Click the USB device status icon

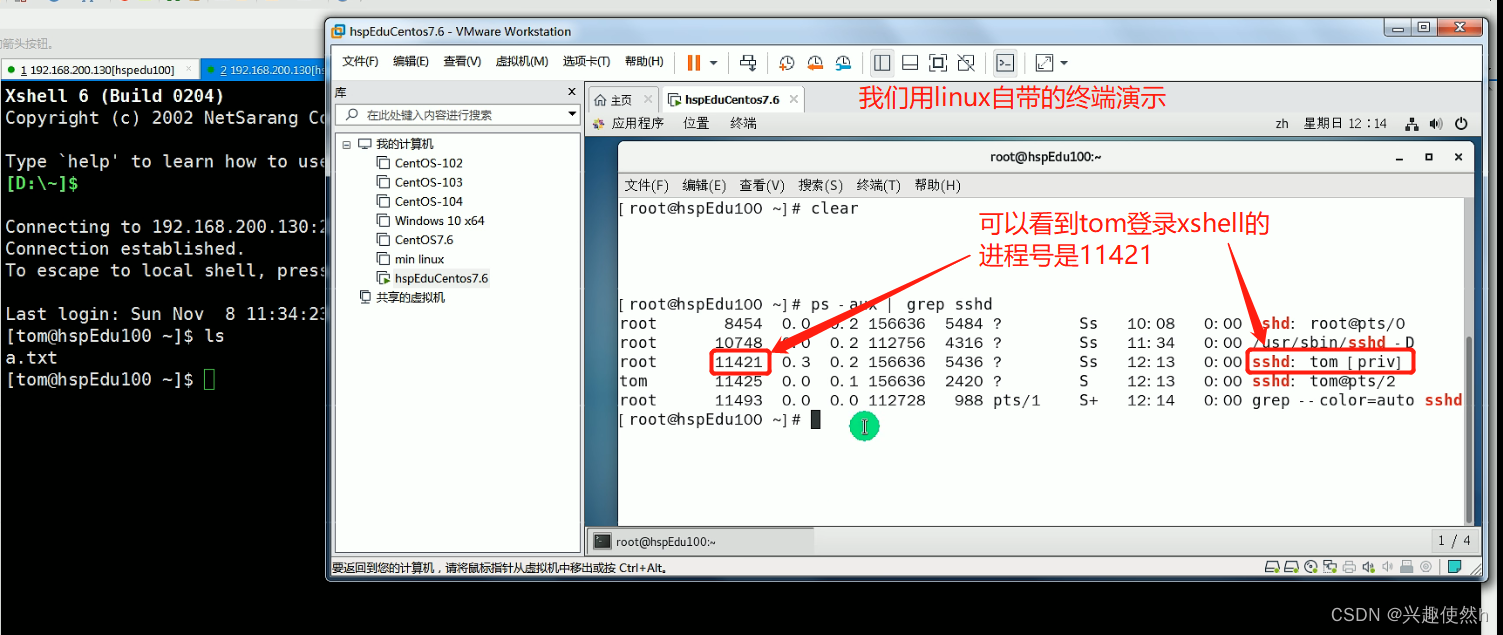[x=1405, y=566]
